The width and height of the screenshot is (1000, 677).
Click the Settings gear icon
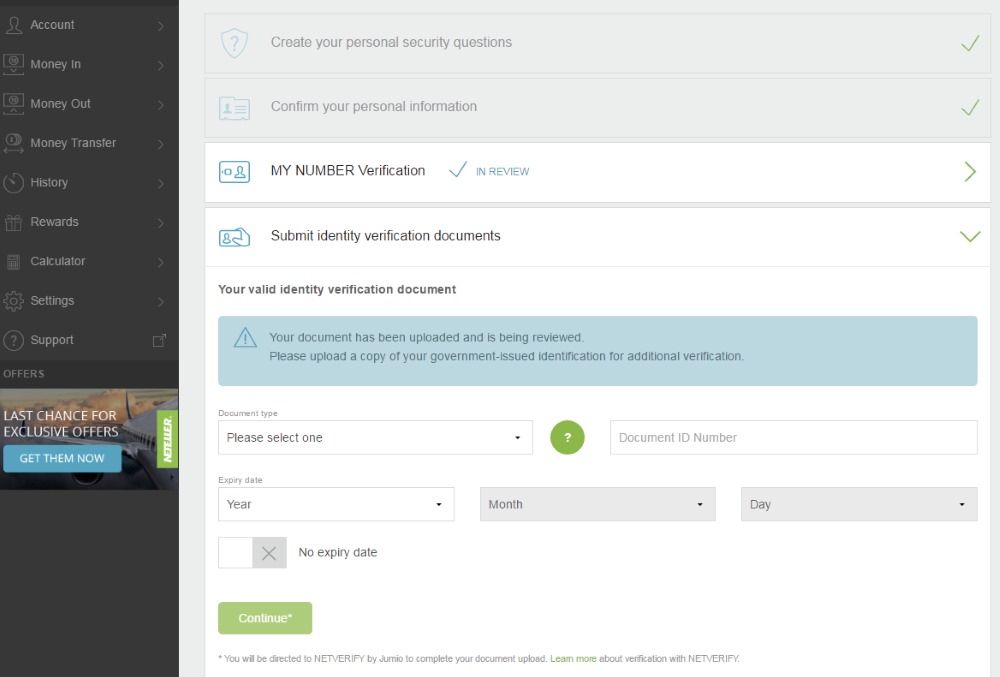point(14,301)
